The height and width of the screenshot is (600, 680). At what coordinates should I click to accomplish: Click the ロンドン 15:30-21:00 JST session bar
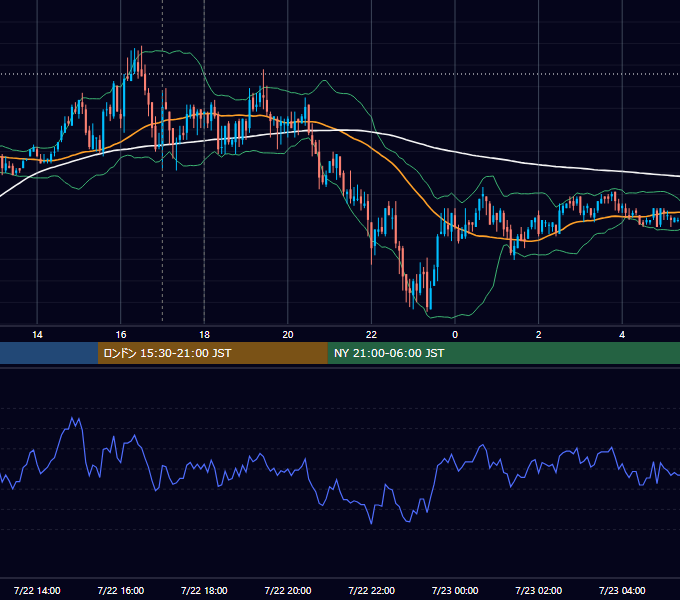212,353
